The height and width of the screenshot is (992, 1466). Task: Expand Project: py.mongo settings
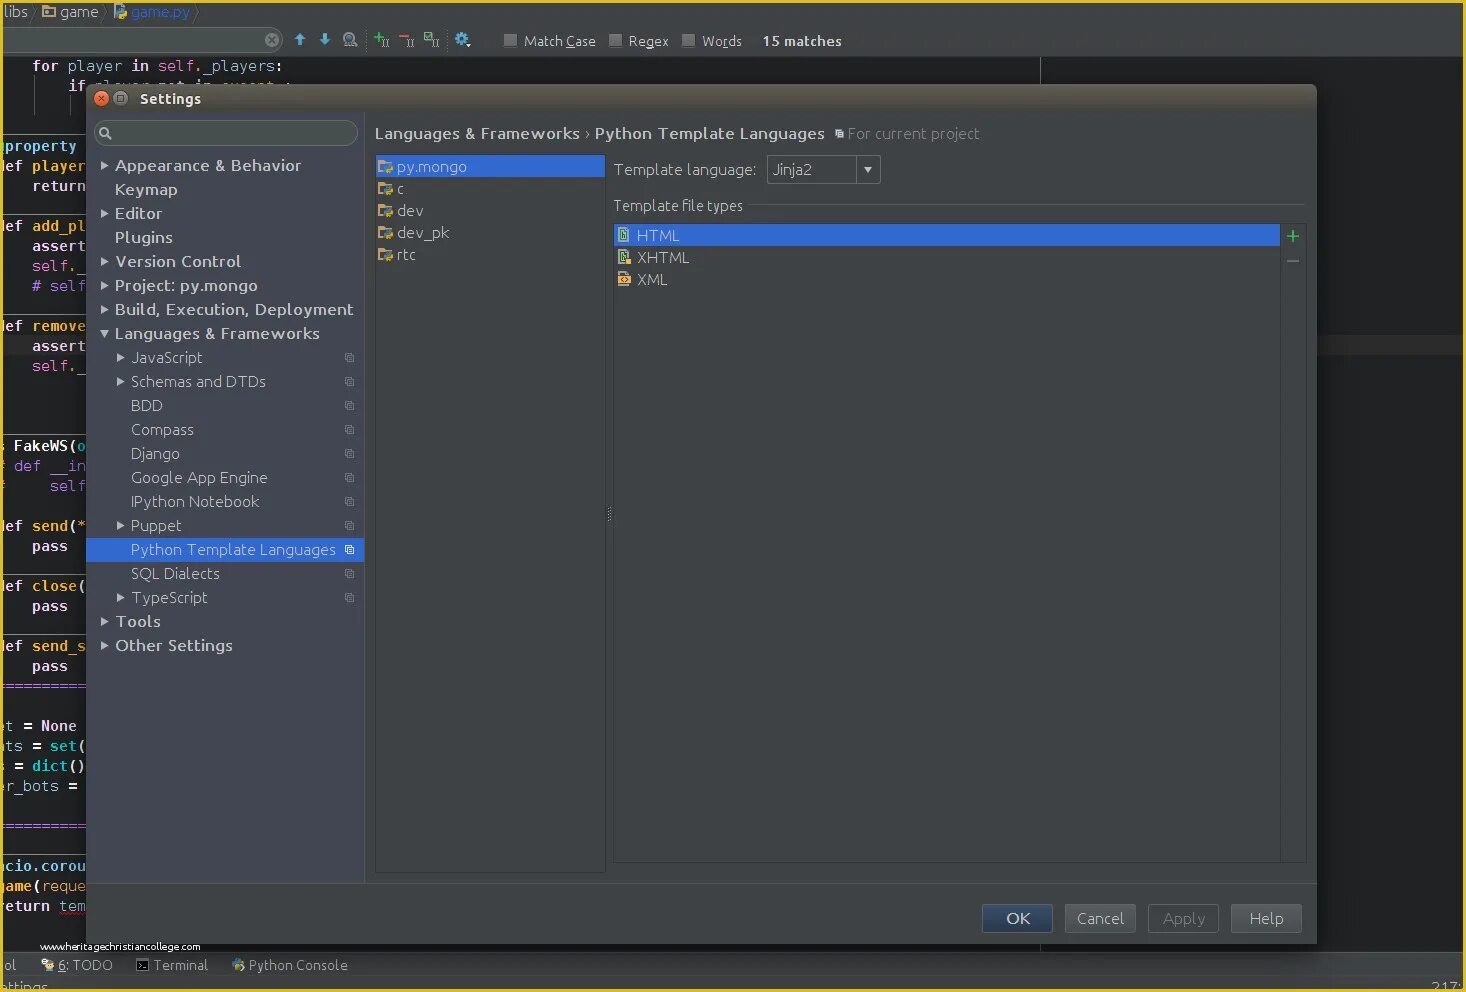click(x=104, y=286)
